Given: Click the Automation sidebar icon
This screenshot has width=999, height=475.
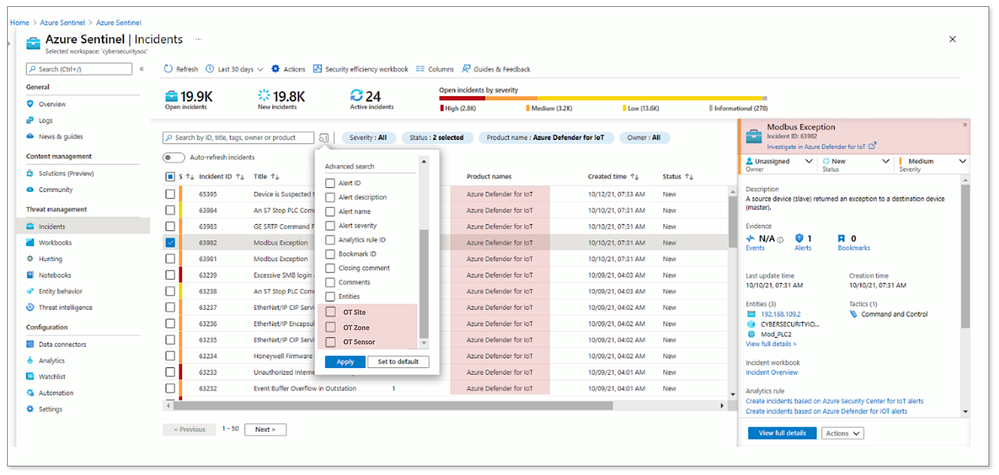Looking at the screenshot, I should pos(30,393).
